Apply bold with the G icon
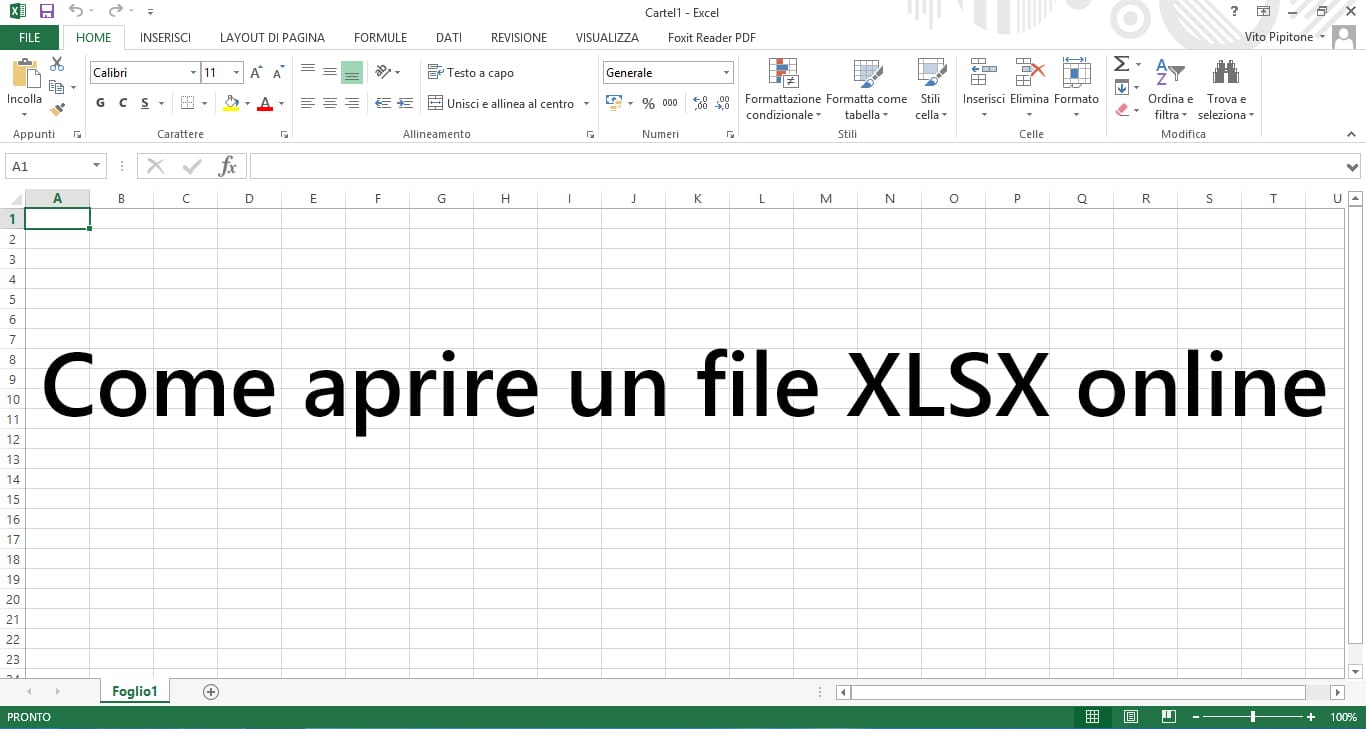Image resolution: width=1366 pixels, height=729 pixels. [x=99, y=103]
